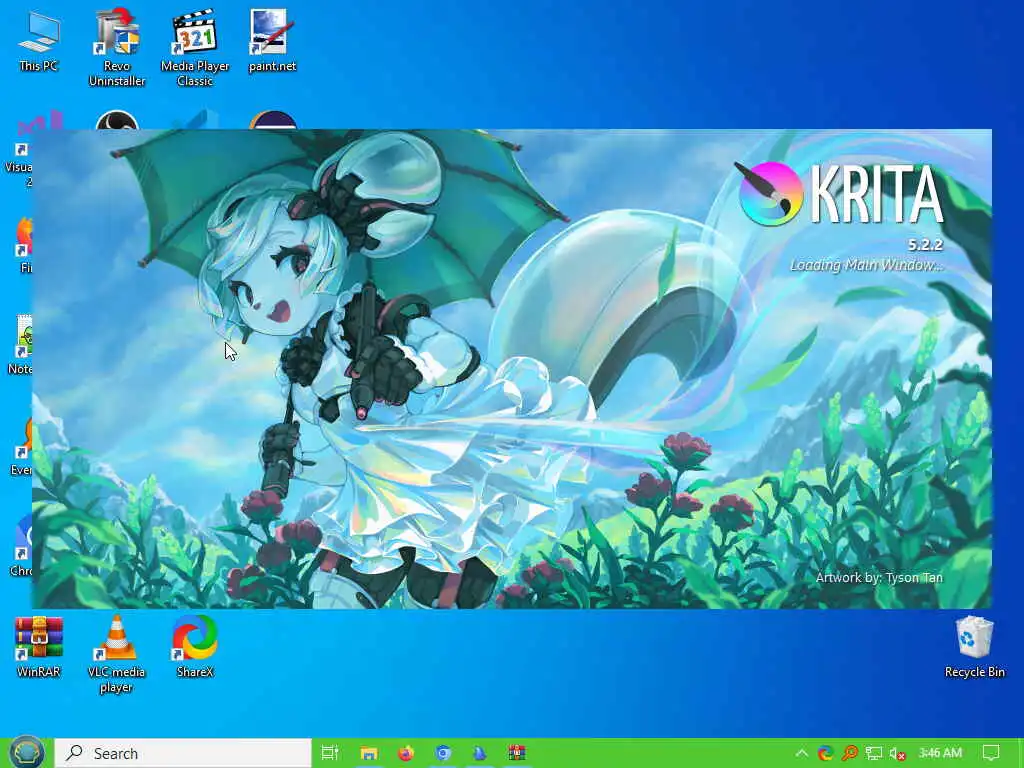Click the ShareX tray icon
The width and height of the screenshot is (1024, 768).
[825, 754]
